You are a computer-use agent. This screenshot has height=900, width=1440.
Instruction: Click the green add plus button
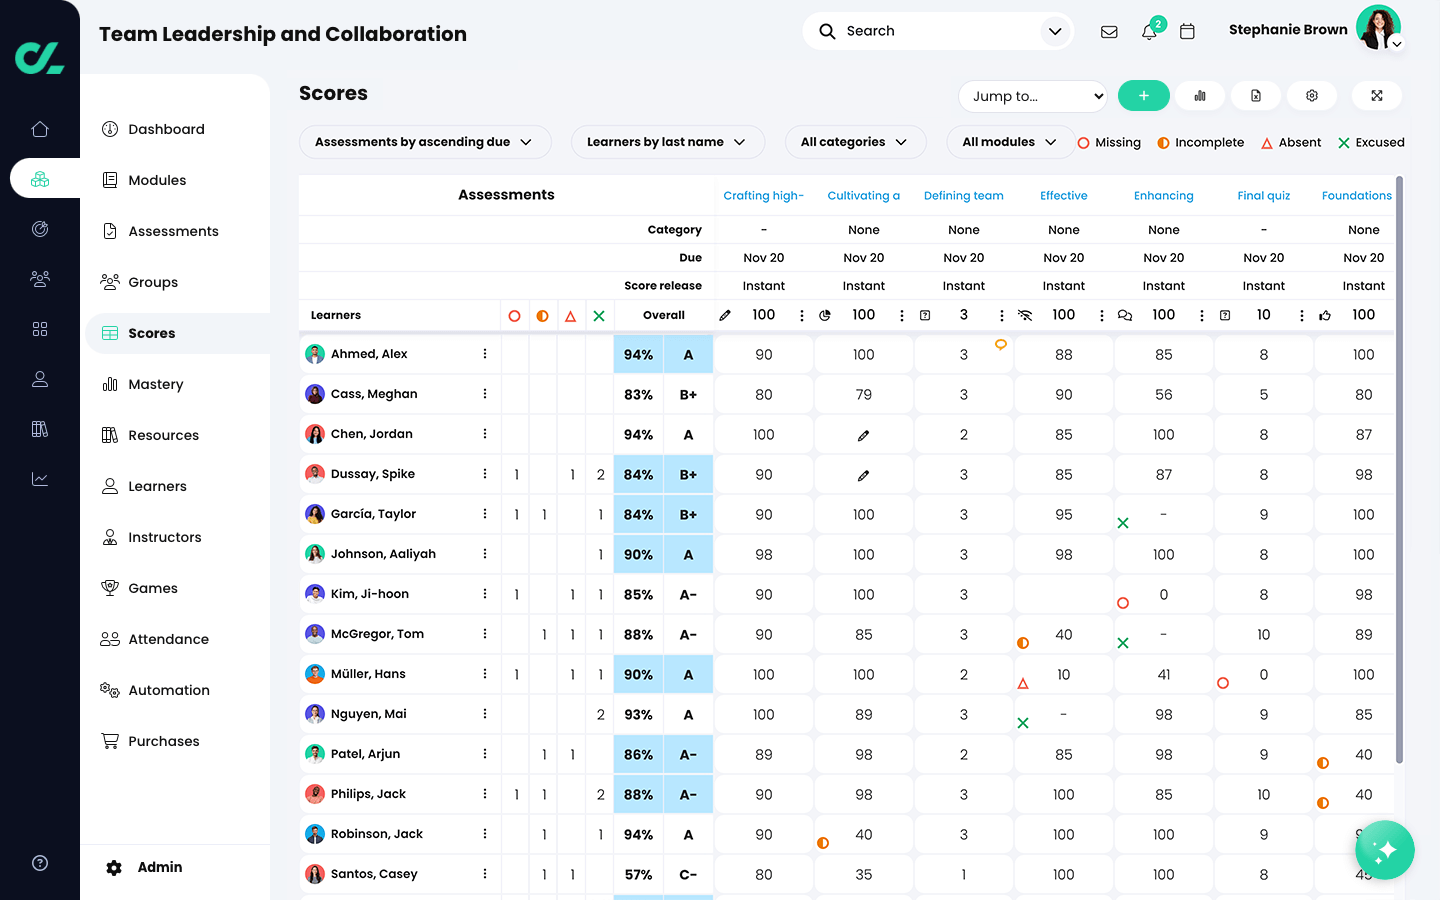1143,96
